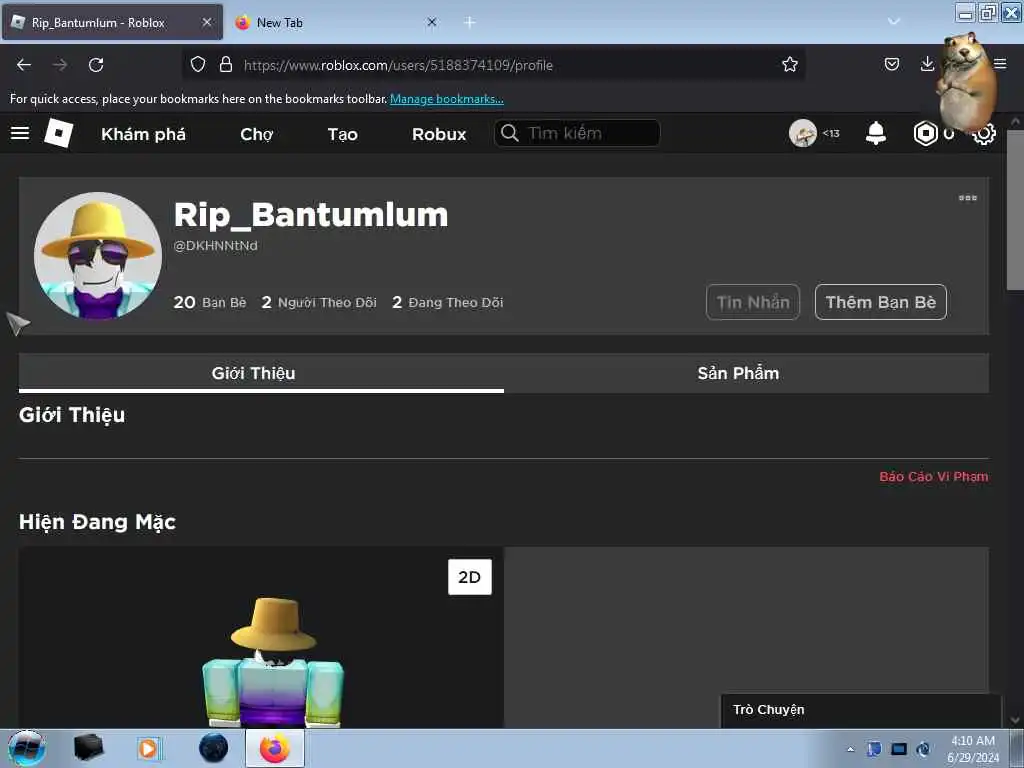Switch to the New Tab tab

pyautogui.click(x=336, y=22)
